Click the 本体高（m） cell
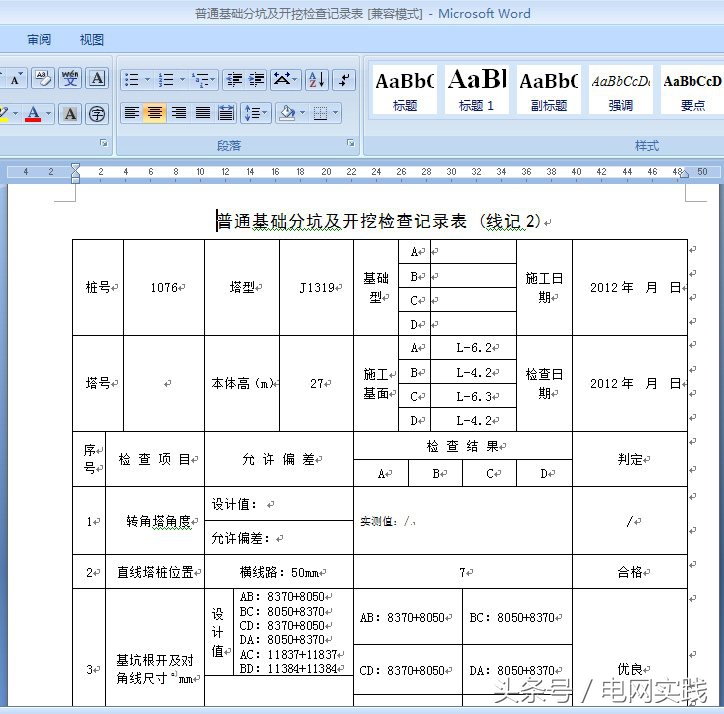This screenshot has width=724, height=714. pos(242,383)
